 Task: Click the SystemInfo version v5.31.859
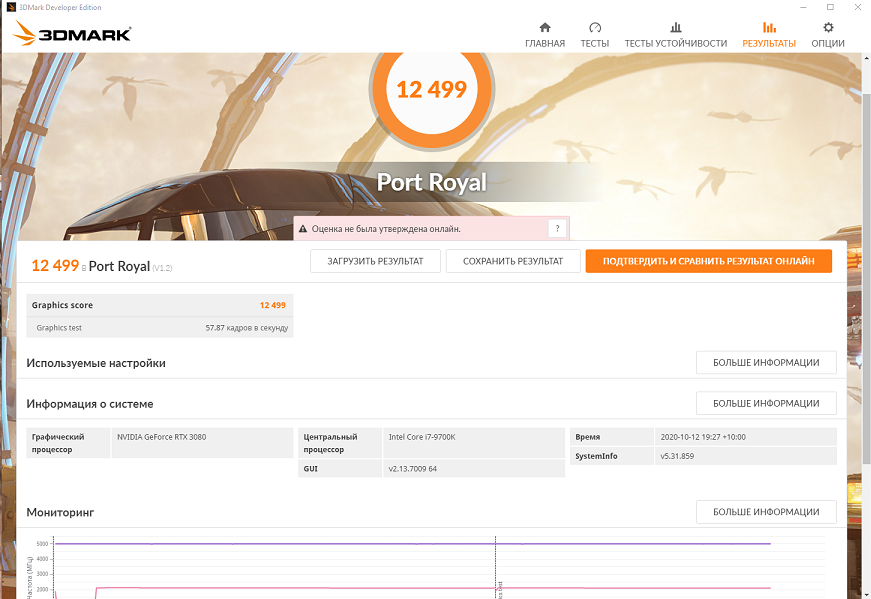point(677,456)
